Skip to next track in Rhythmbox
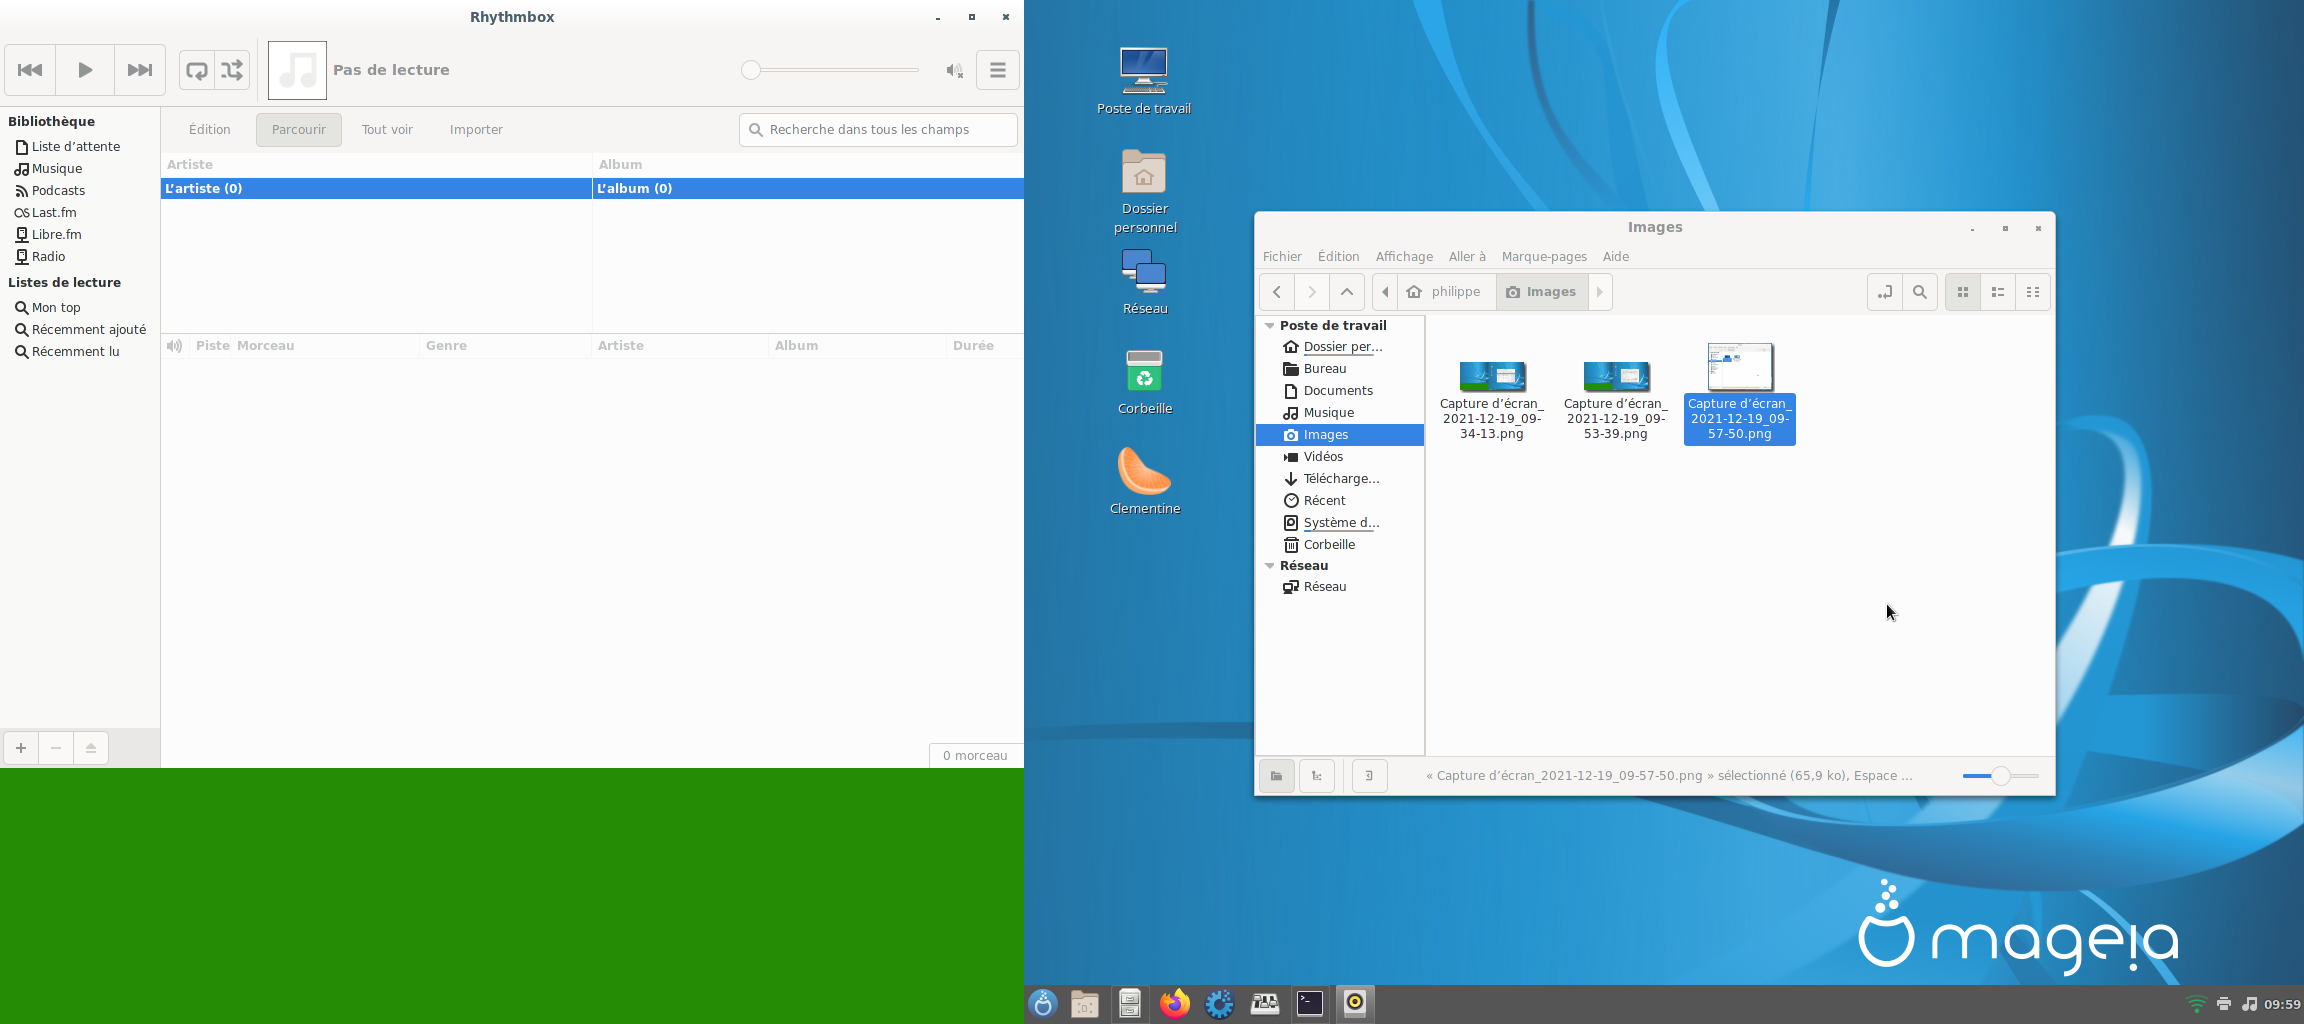 (x=140, y=70)
